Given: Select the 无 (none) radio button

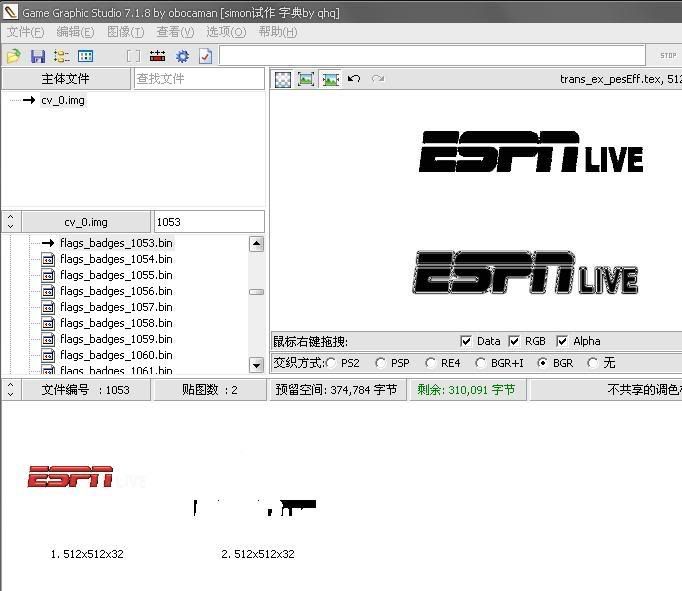Looking at the screenshot, I should [592, 363].
